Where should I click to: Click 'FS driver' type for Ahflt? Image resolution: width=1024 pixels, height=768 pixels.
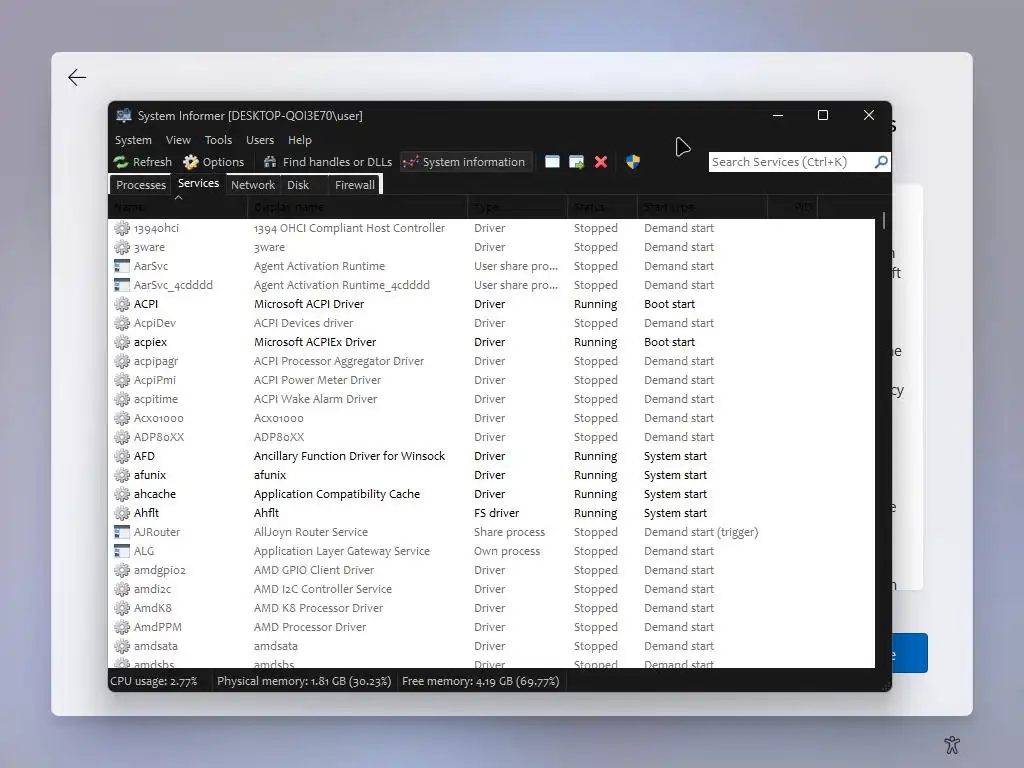pyautogui.click(x=496, y=513)
